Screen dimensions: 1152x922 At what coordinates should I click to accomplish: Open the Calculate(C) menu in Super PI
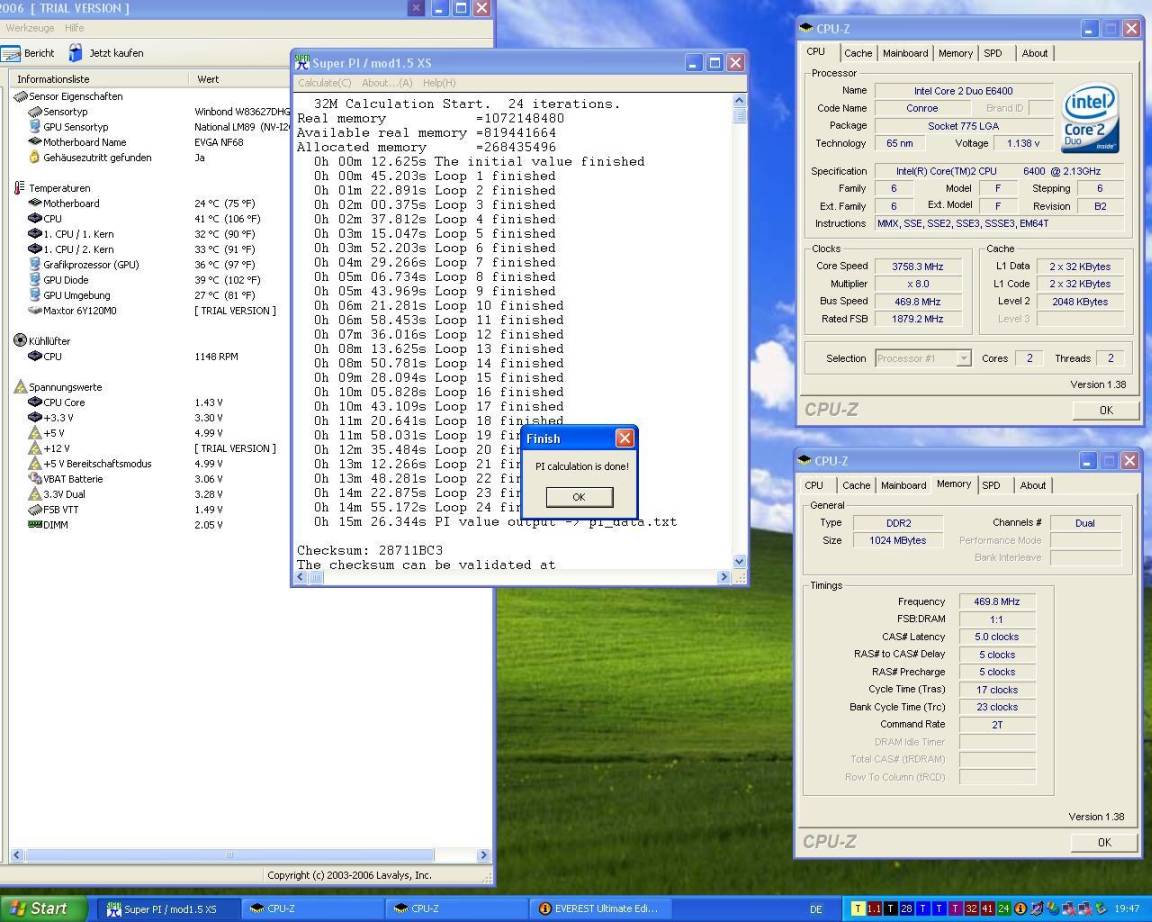pyautogui.click(x=325, y=83)
